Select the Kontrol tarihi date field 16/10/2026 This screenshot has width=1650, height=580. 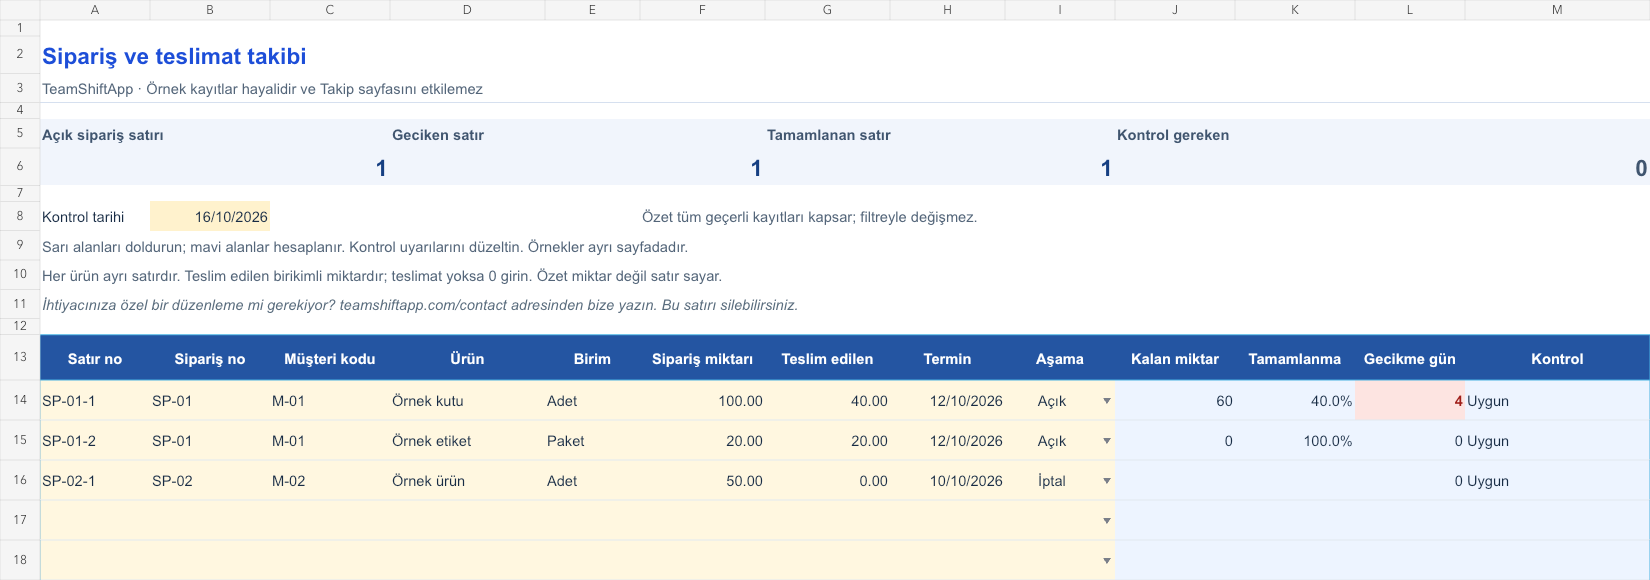210,217
